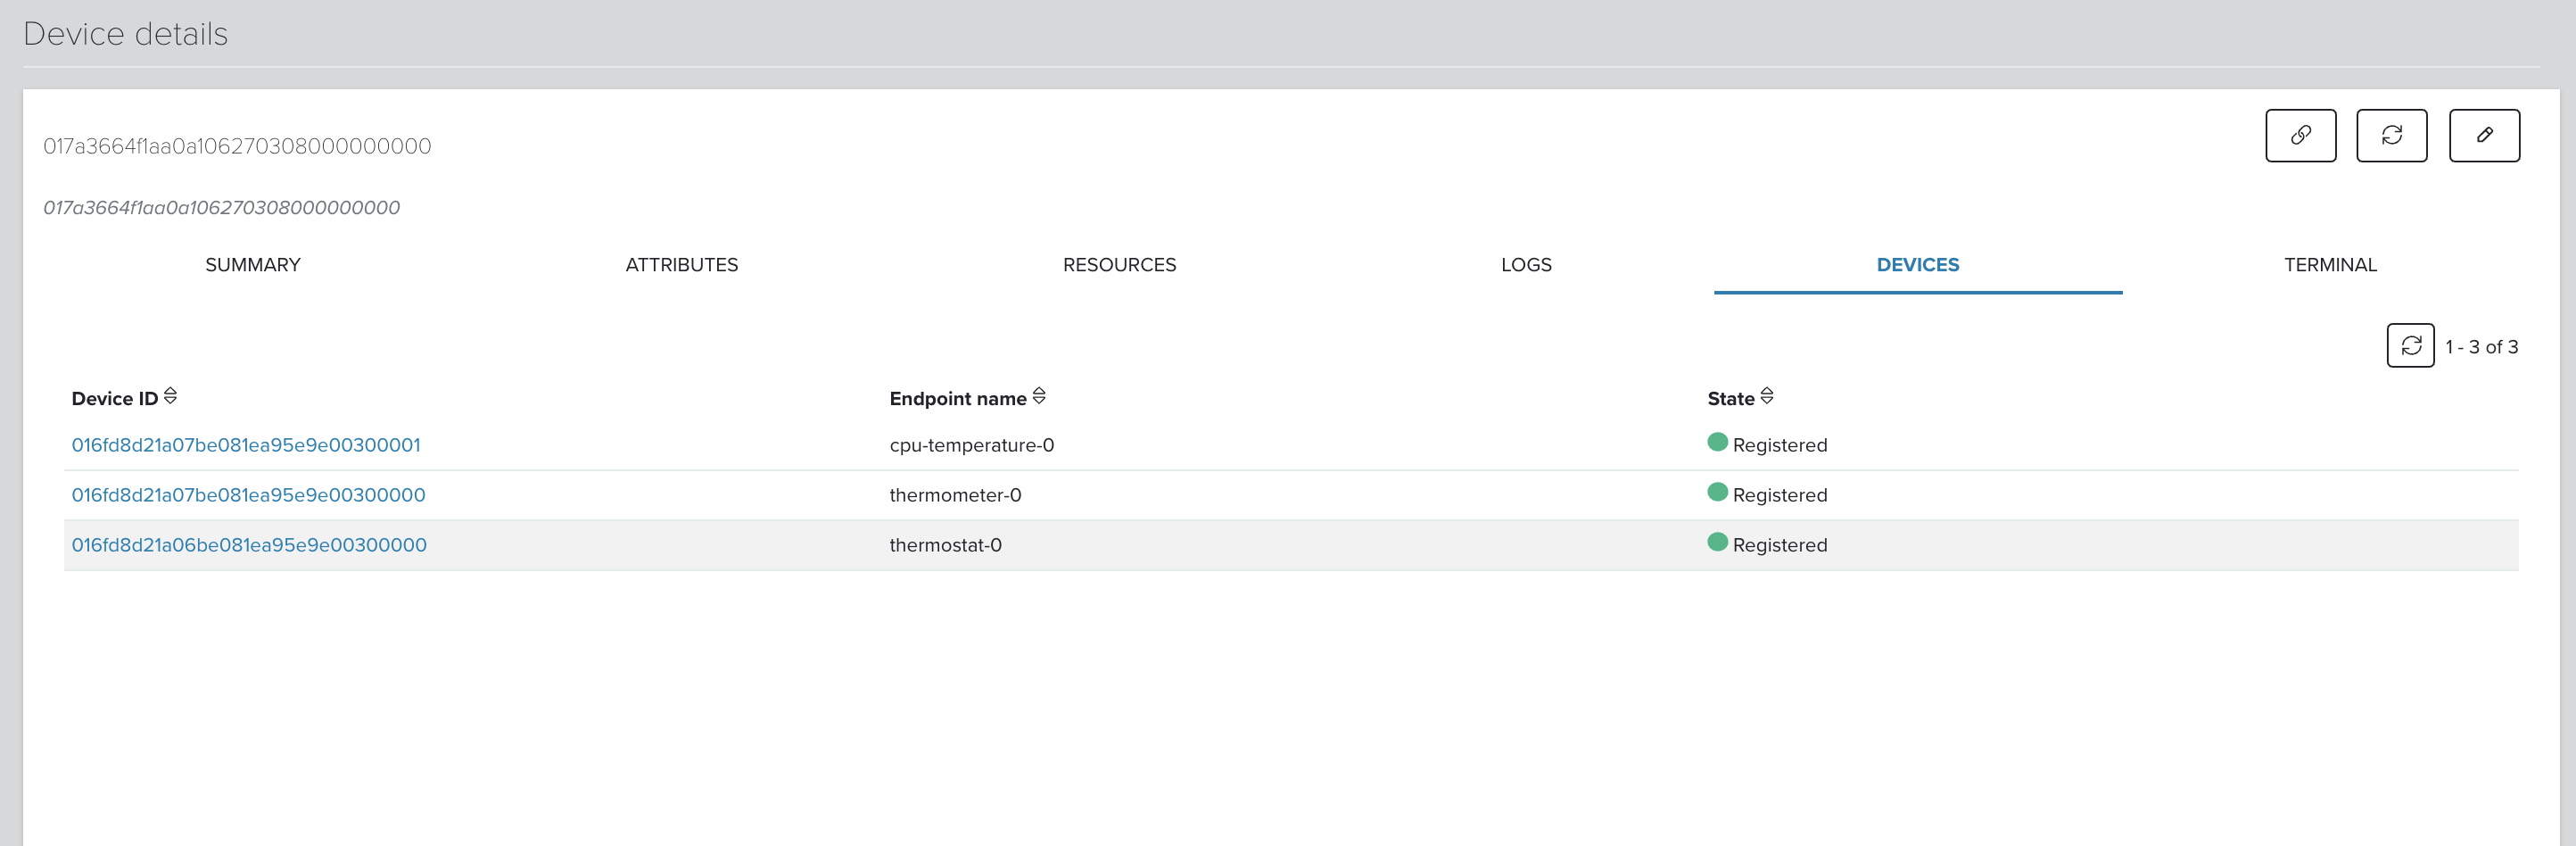Click the Device ID column header label
The image size is (2576, 846).
pos(115,398)
